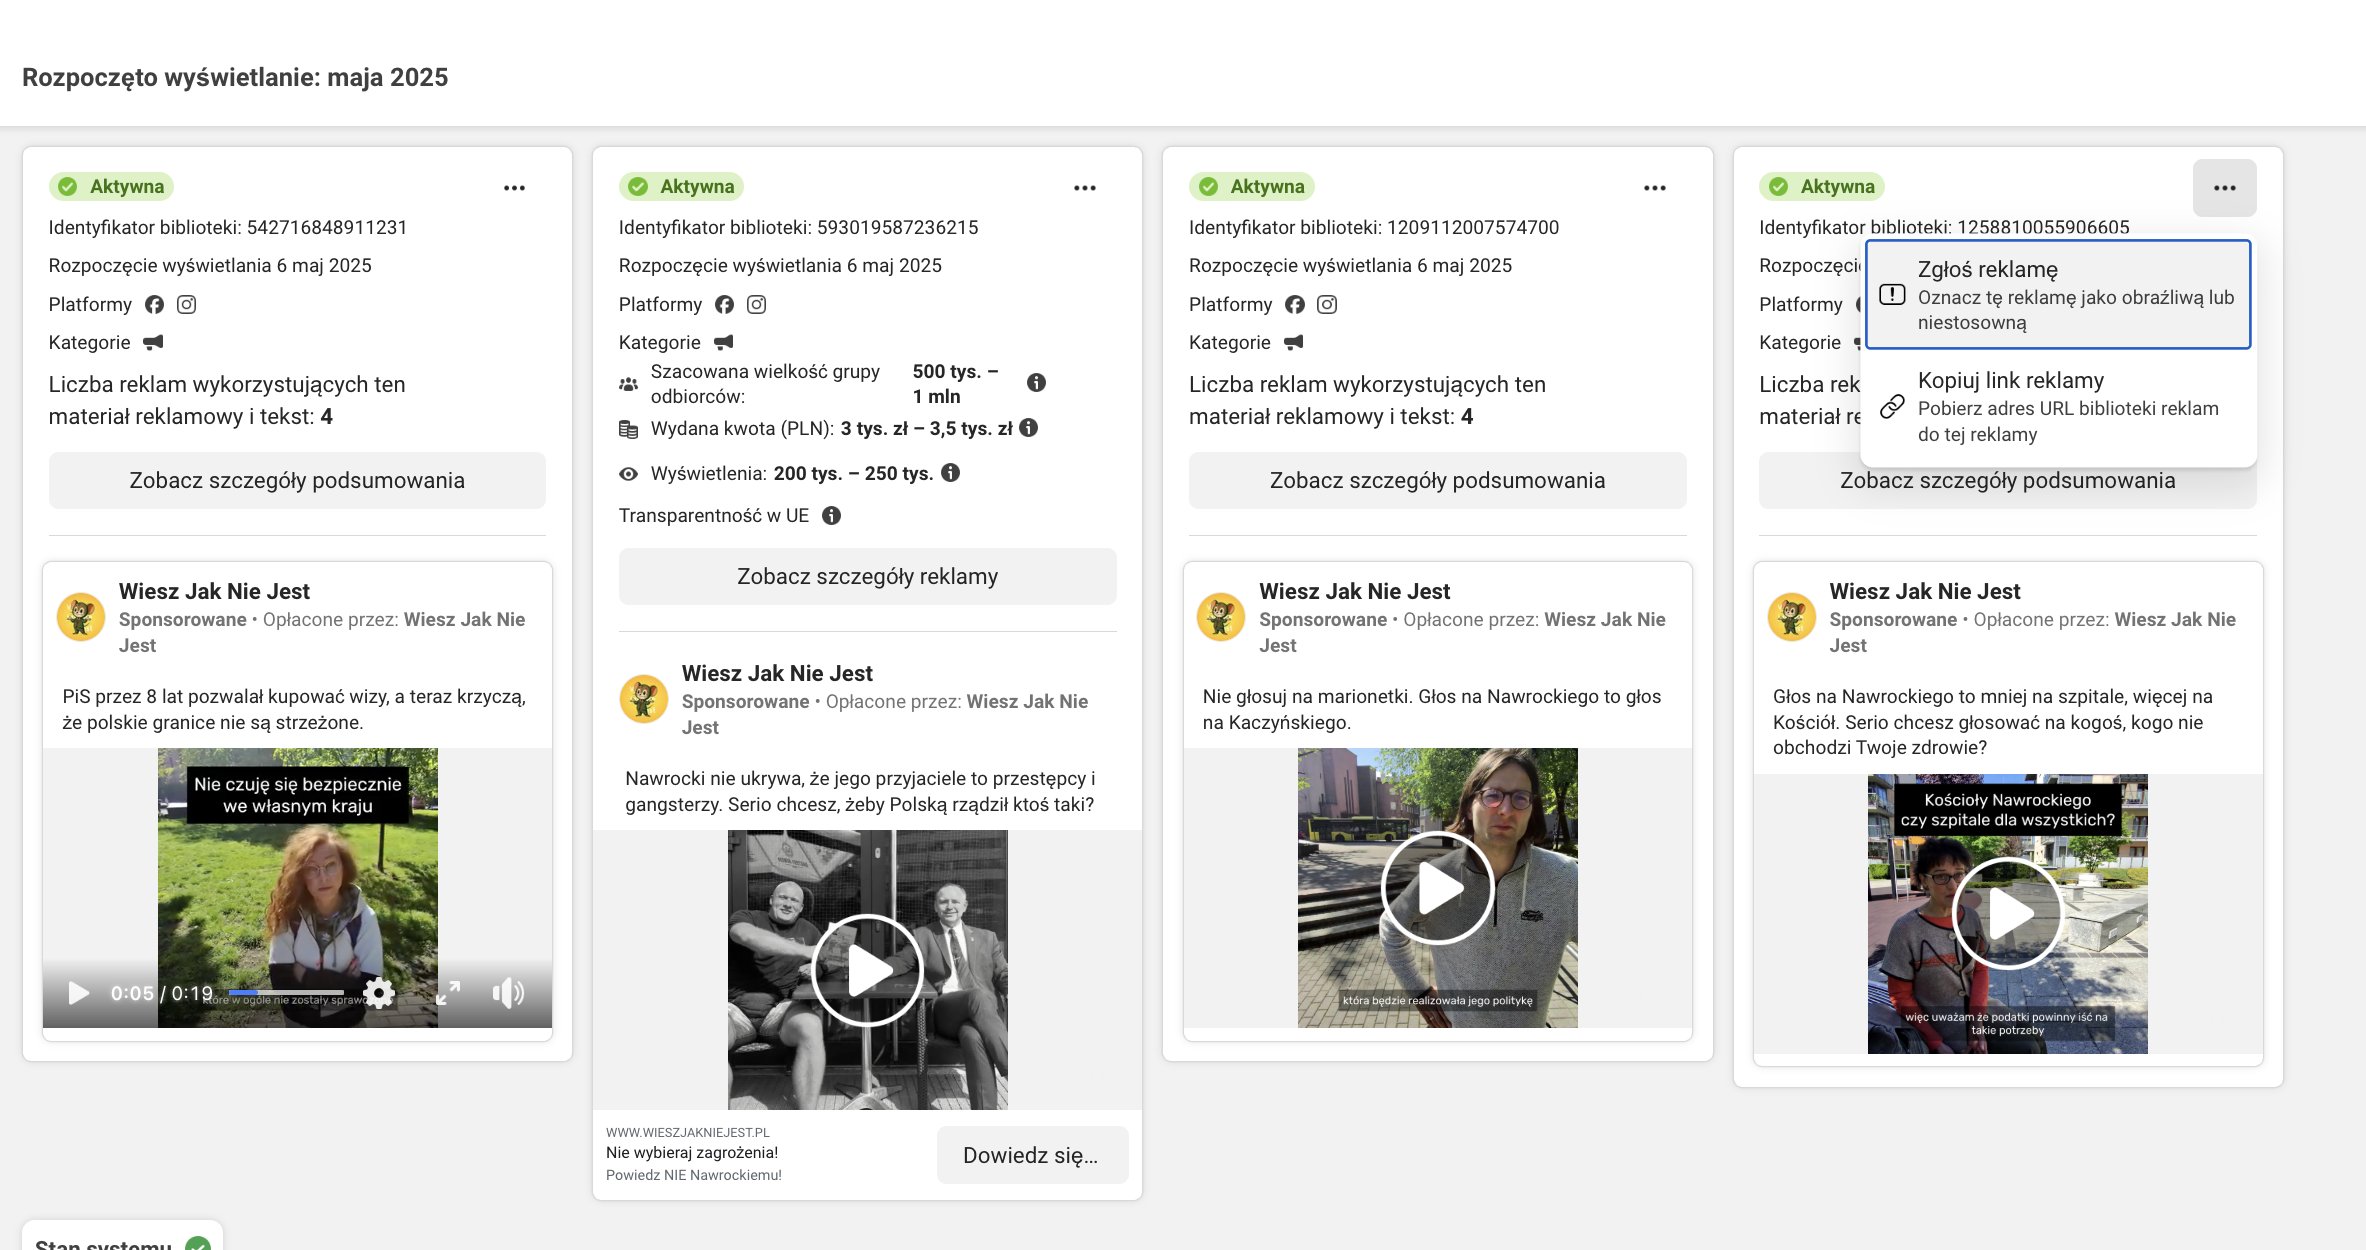Click 'Transparentność w UE' label
Viewport: 2366px width, 1250px height.
coord(713,515)
